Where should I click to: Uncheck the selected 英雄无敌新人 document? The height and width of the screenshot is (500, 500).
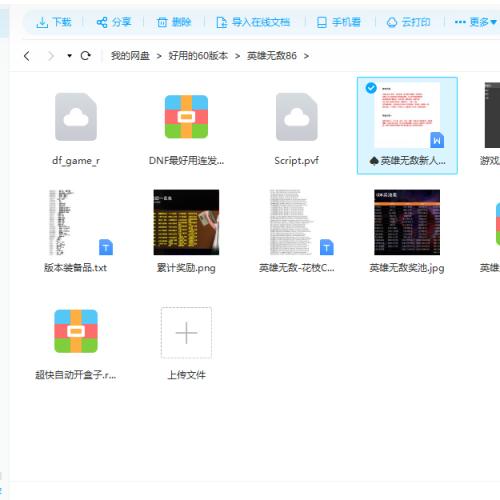pos(371,88)
